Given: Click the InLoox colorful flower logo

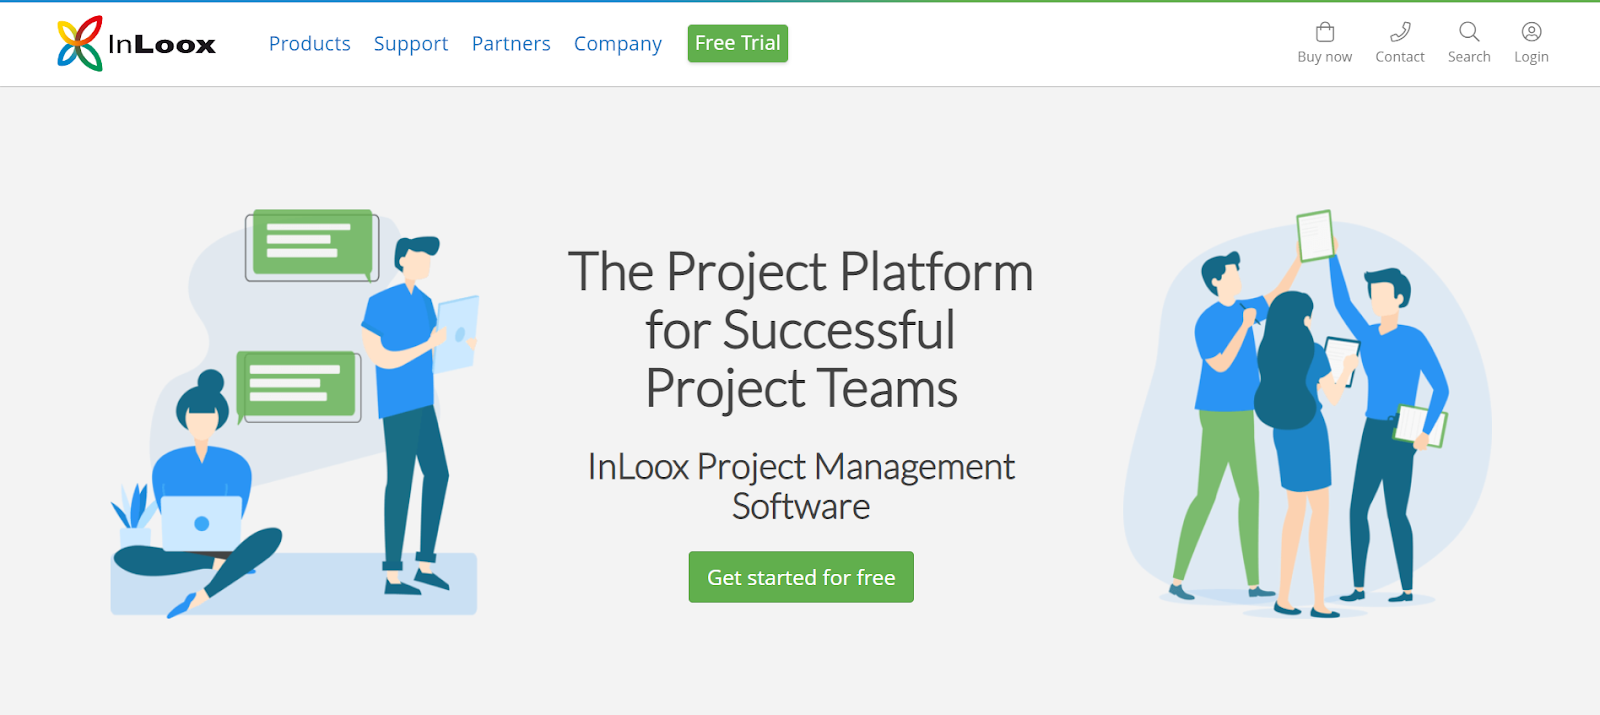Looking at the screenshot, I should pos(80,44).
